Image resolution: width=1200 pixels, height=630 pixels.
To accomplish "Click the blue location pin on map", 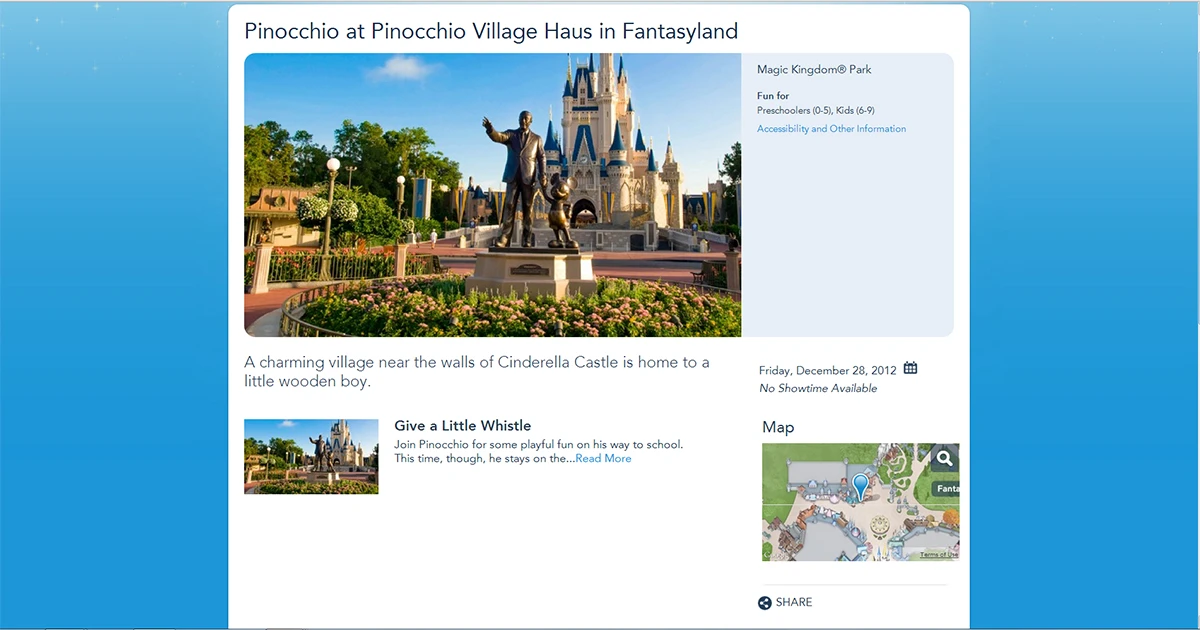I will point(860,487).
